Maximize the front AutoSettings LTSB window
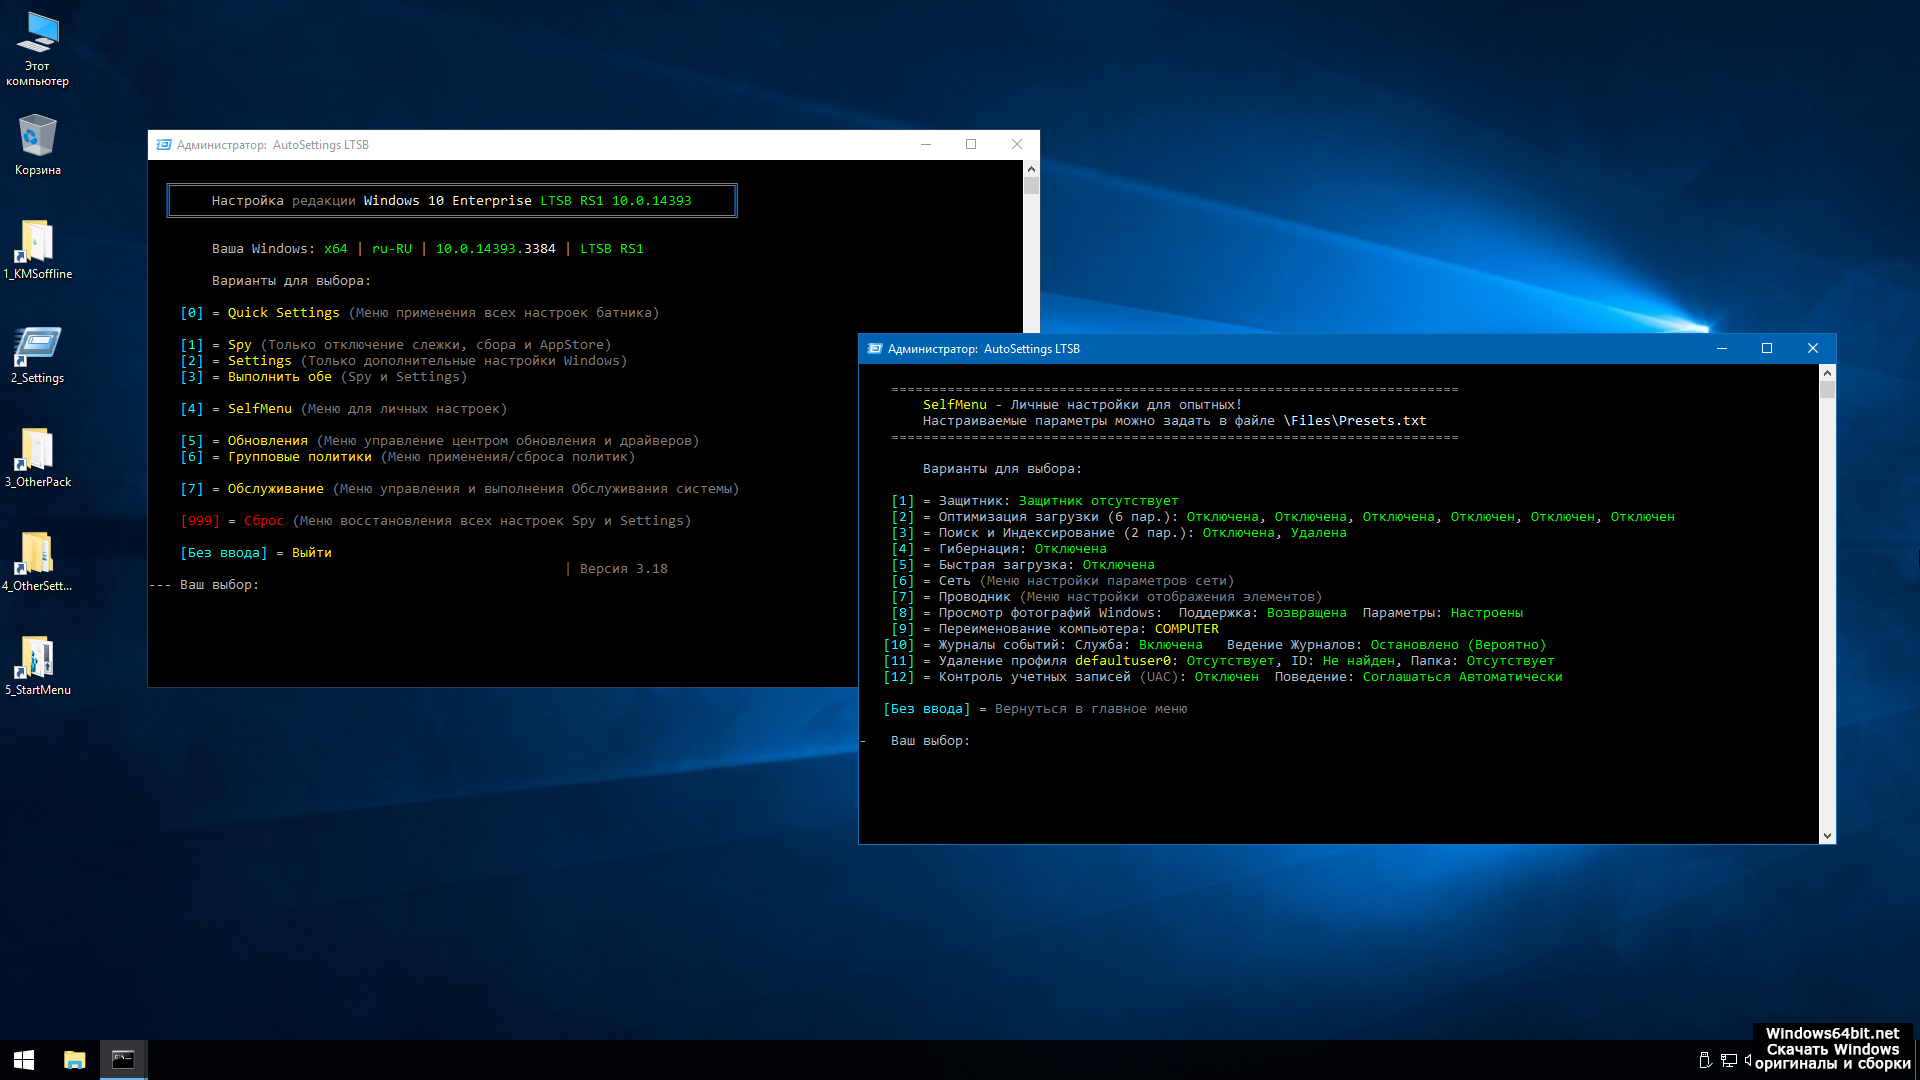Screen dimensions: 1920x1080 tap(1767, 348)
